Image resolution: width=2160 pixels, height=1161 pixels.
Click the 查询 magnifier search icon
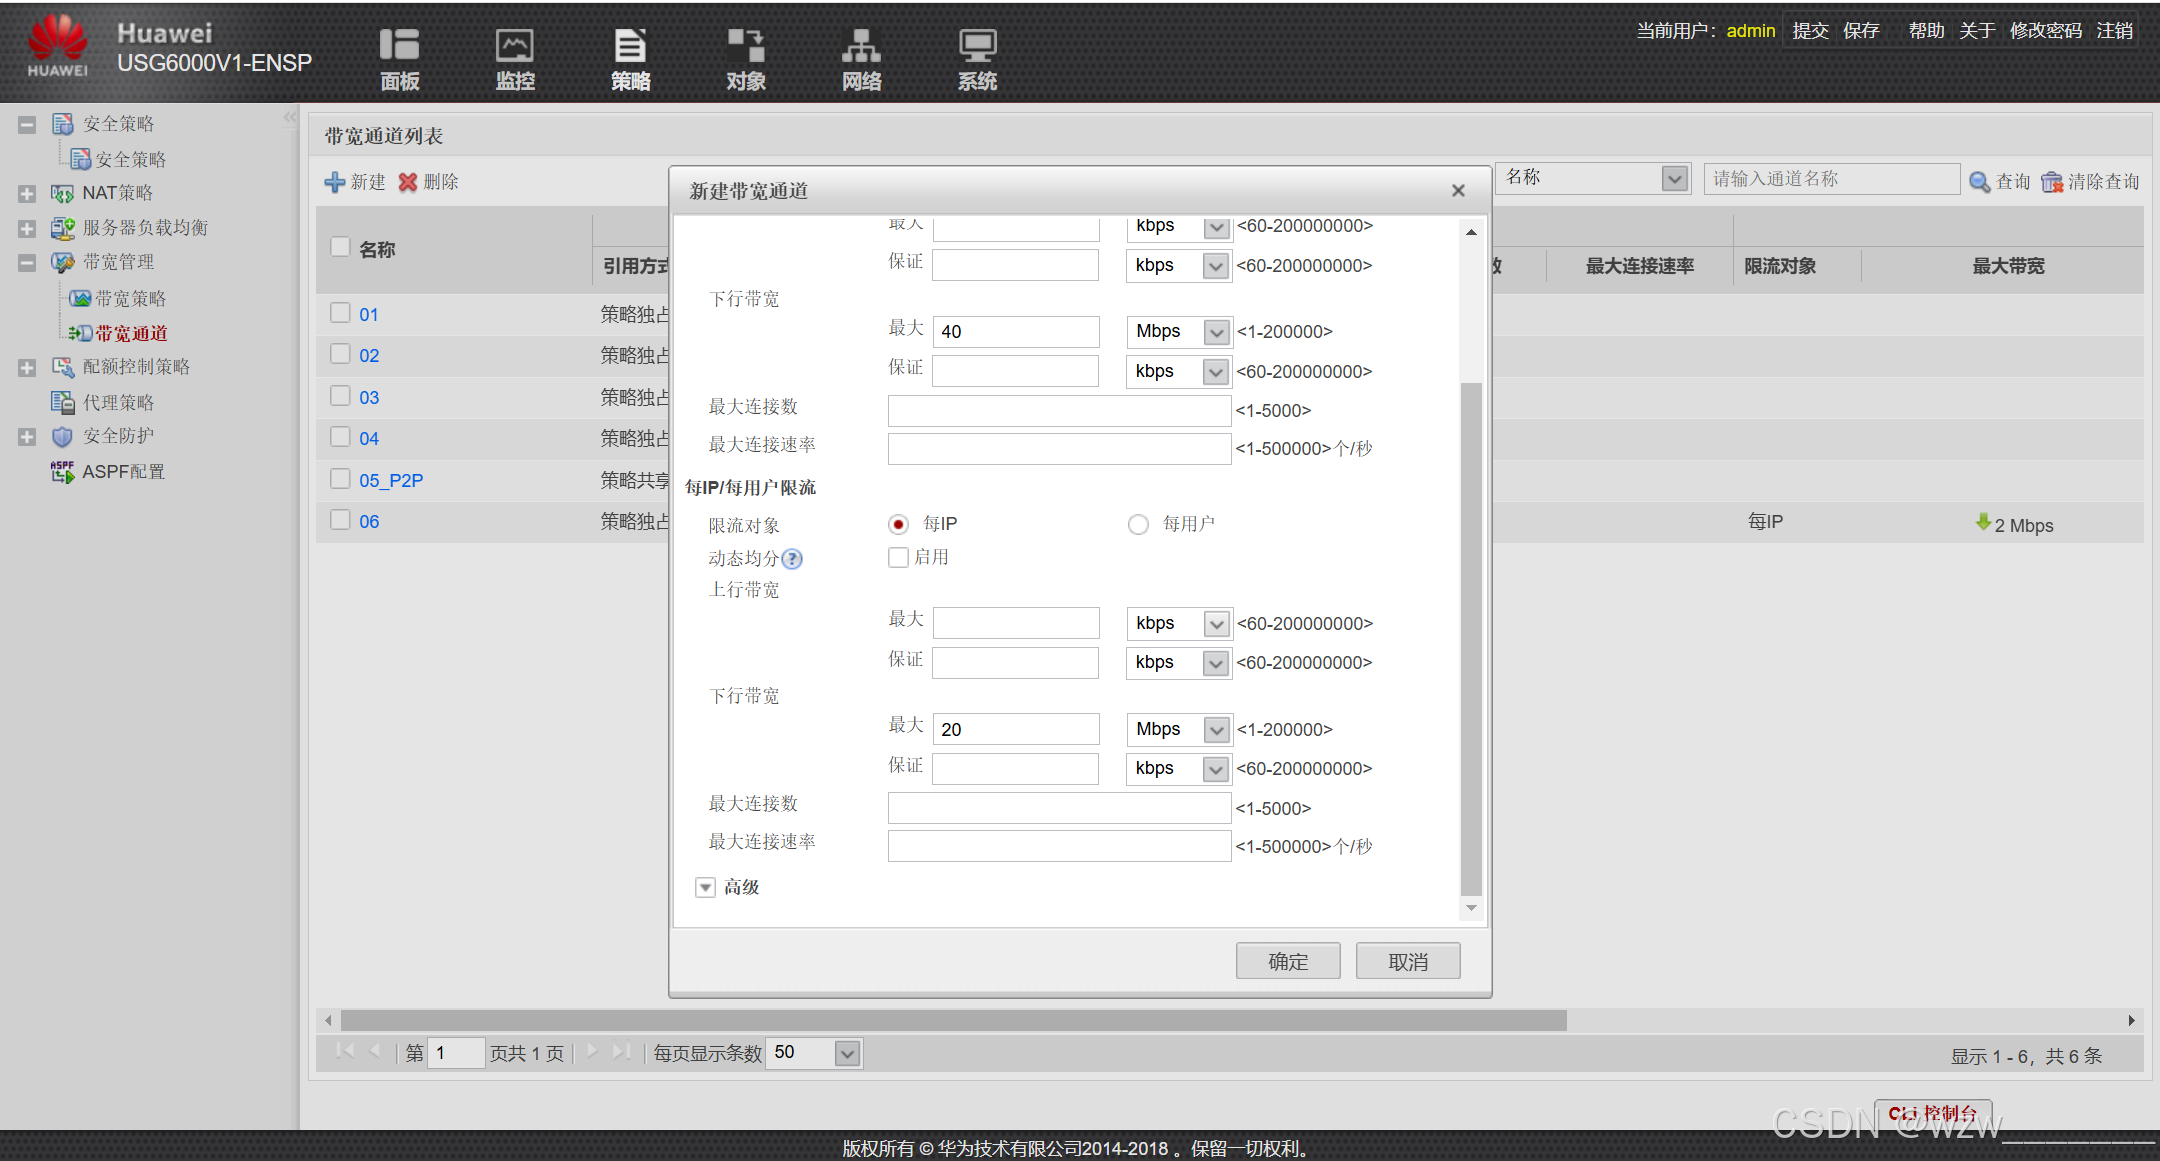coord(1979,182)
